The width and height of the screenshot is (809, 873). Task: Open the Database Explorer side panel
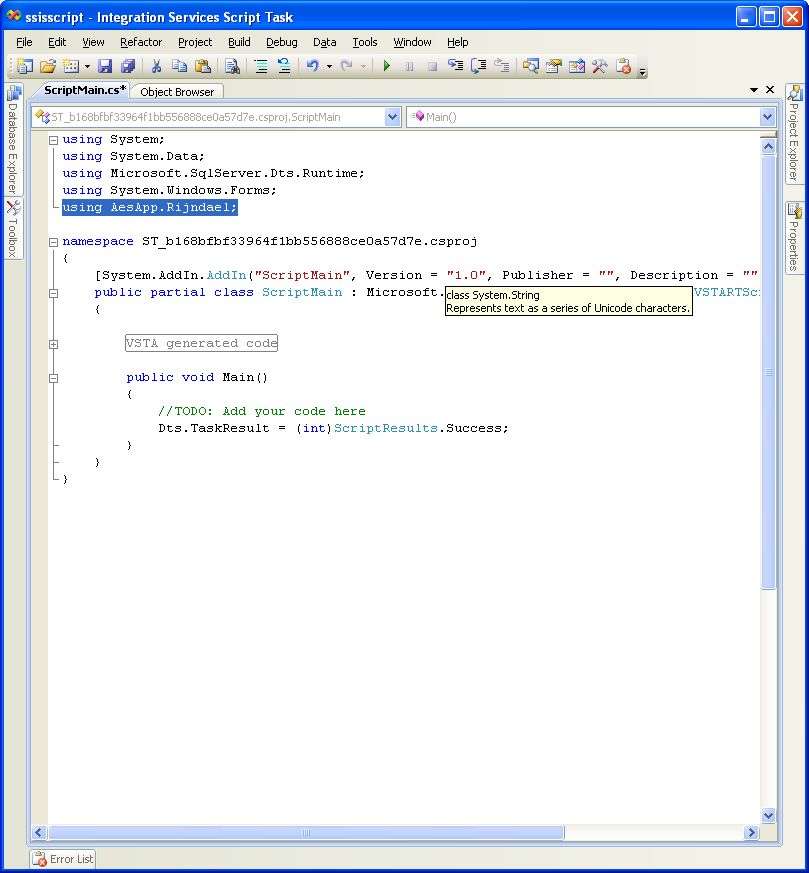click(x=13, y=139)
